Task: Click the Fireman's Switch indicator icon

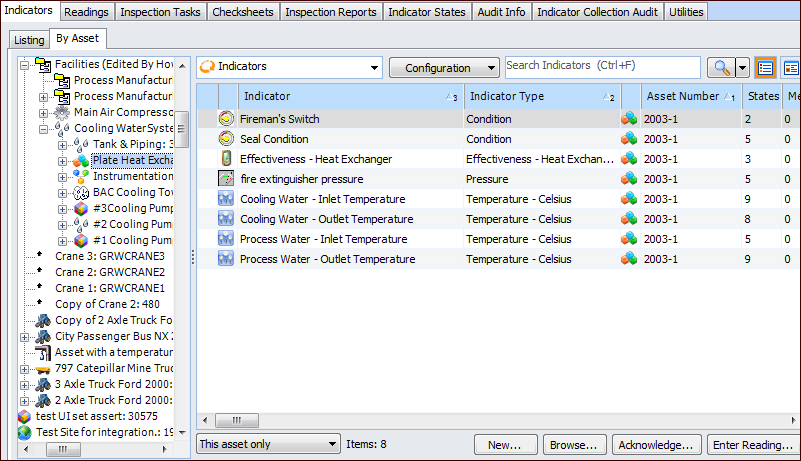Action: pos(225,119)
